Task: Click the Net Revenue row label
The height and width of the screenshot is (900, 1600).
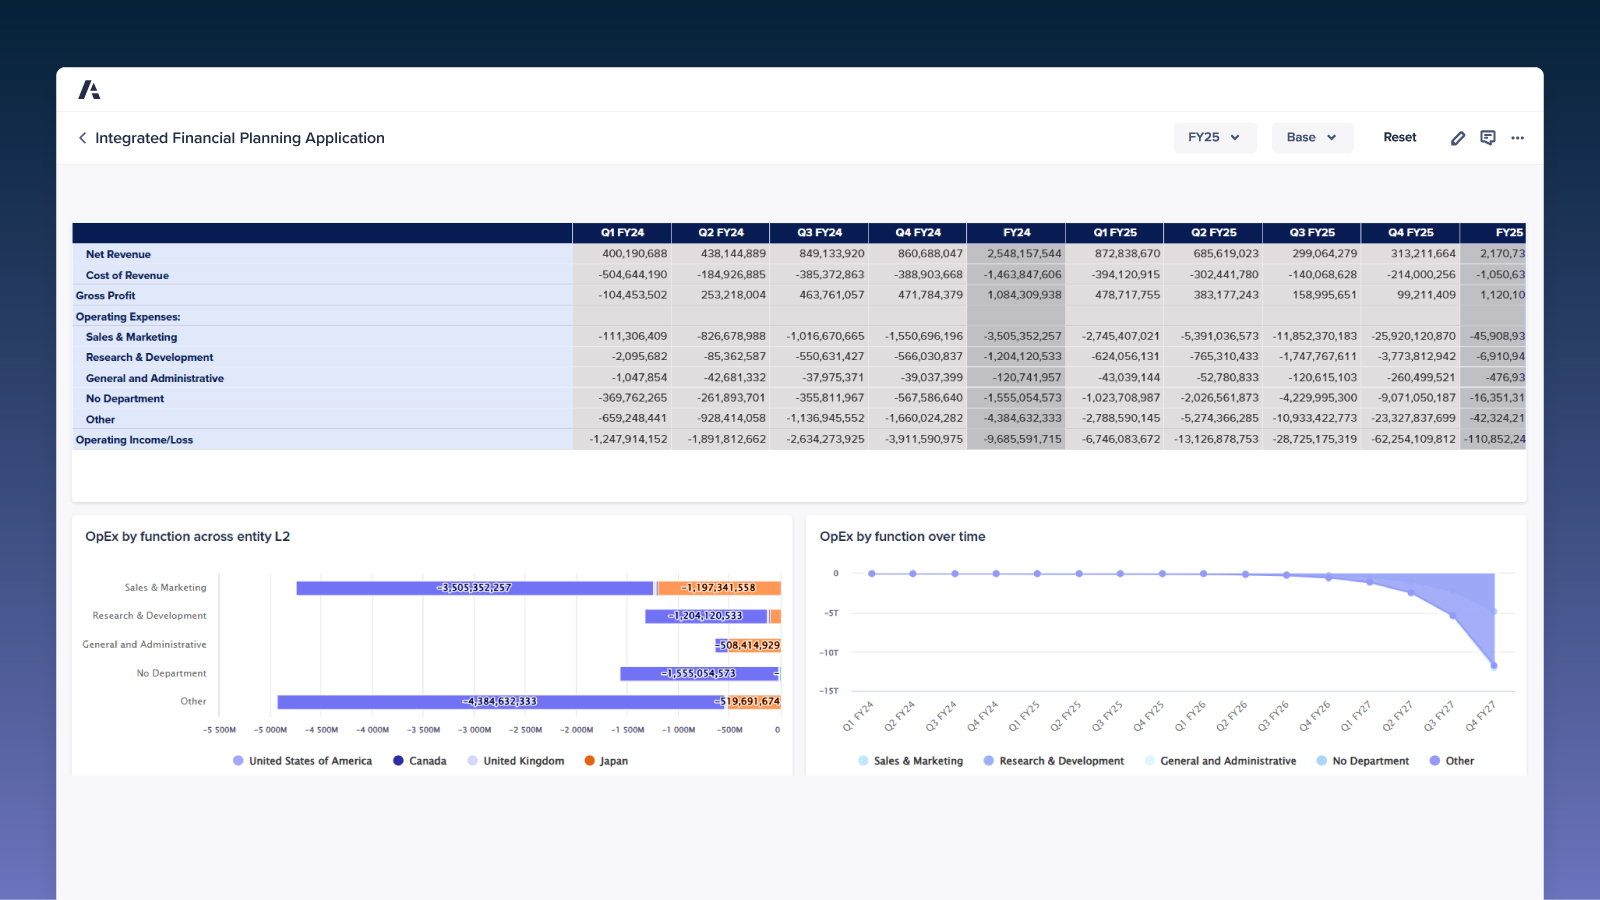Action: pyautogui.click(x=118, y=255)
